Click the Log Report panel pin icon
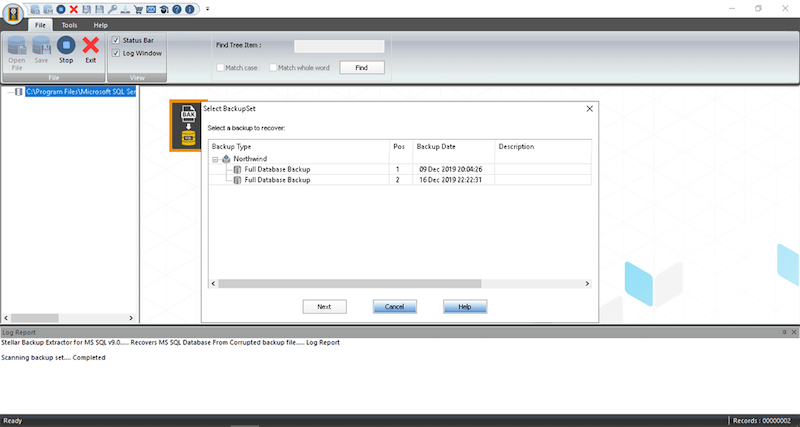Screen dimensions: 800x427 pos(785,332)
